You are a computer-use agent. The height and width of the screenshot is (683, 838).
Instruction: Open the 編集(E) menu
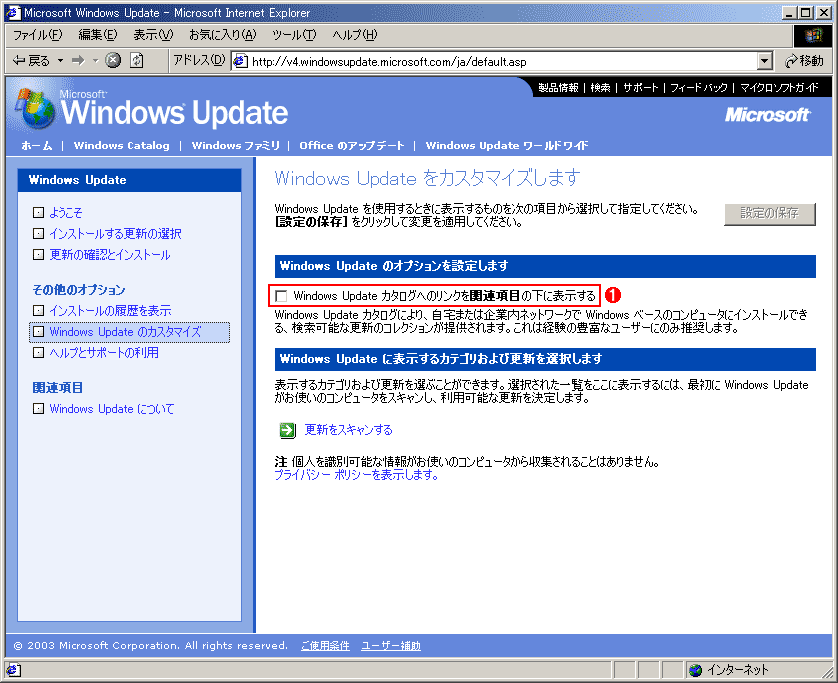(x=98, y=35)
